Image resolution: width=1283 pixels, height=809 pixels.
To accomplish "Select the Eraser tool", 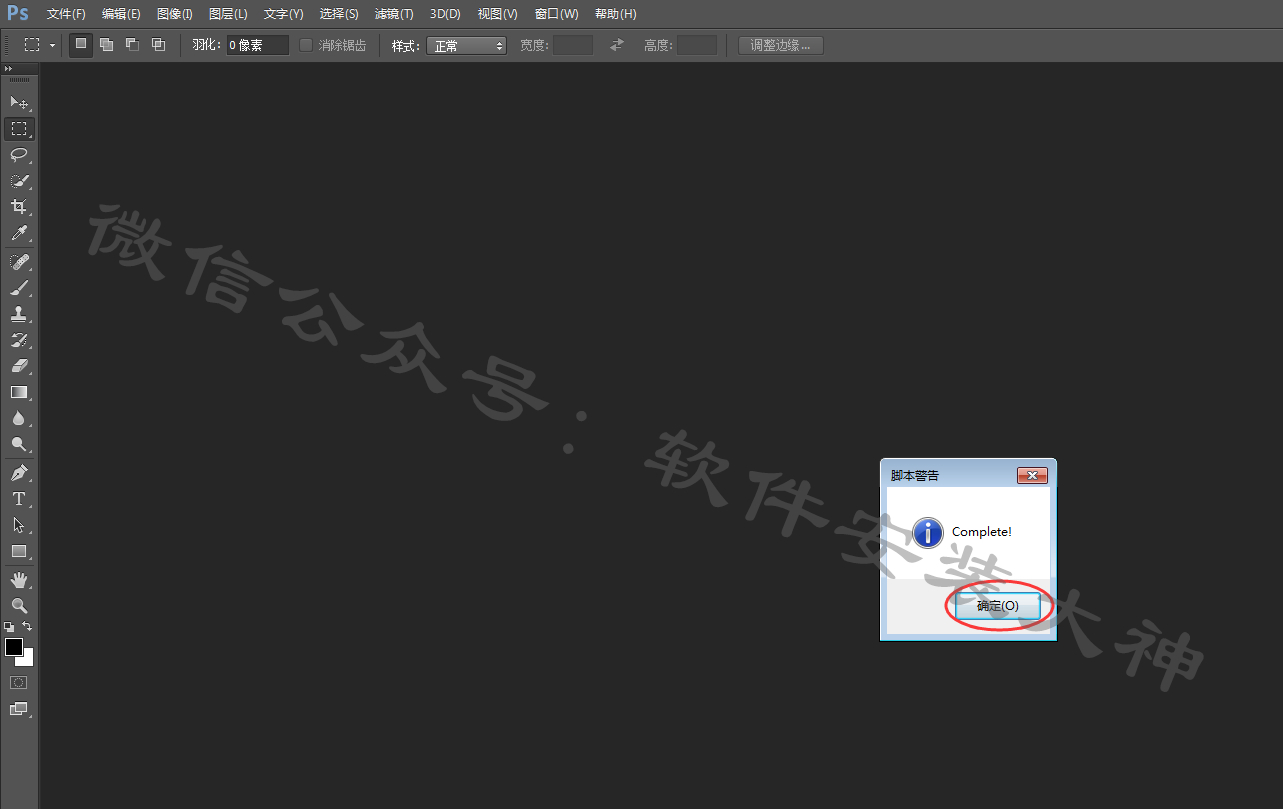I will [x=19, y=366].
